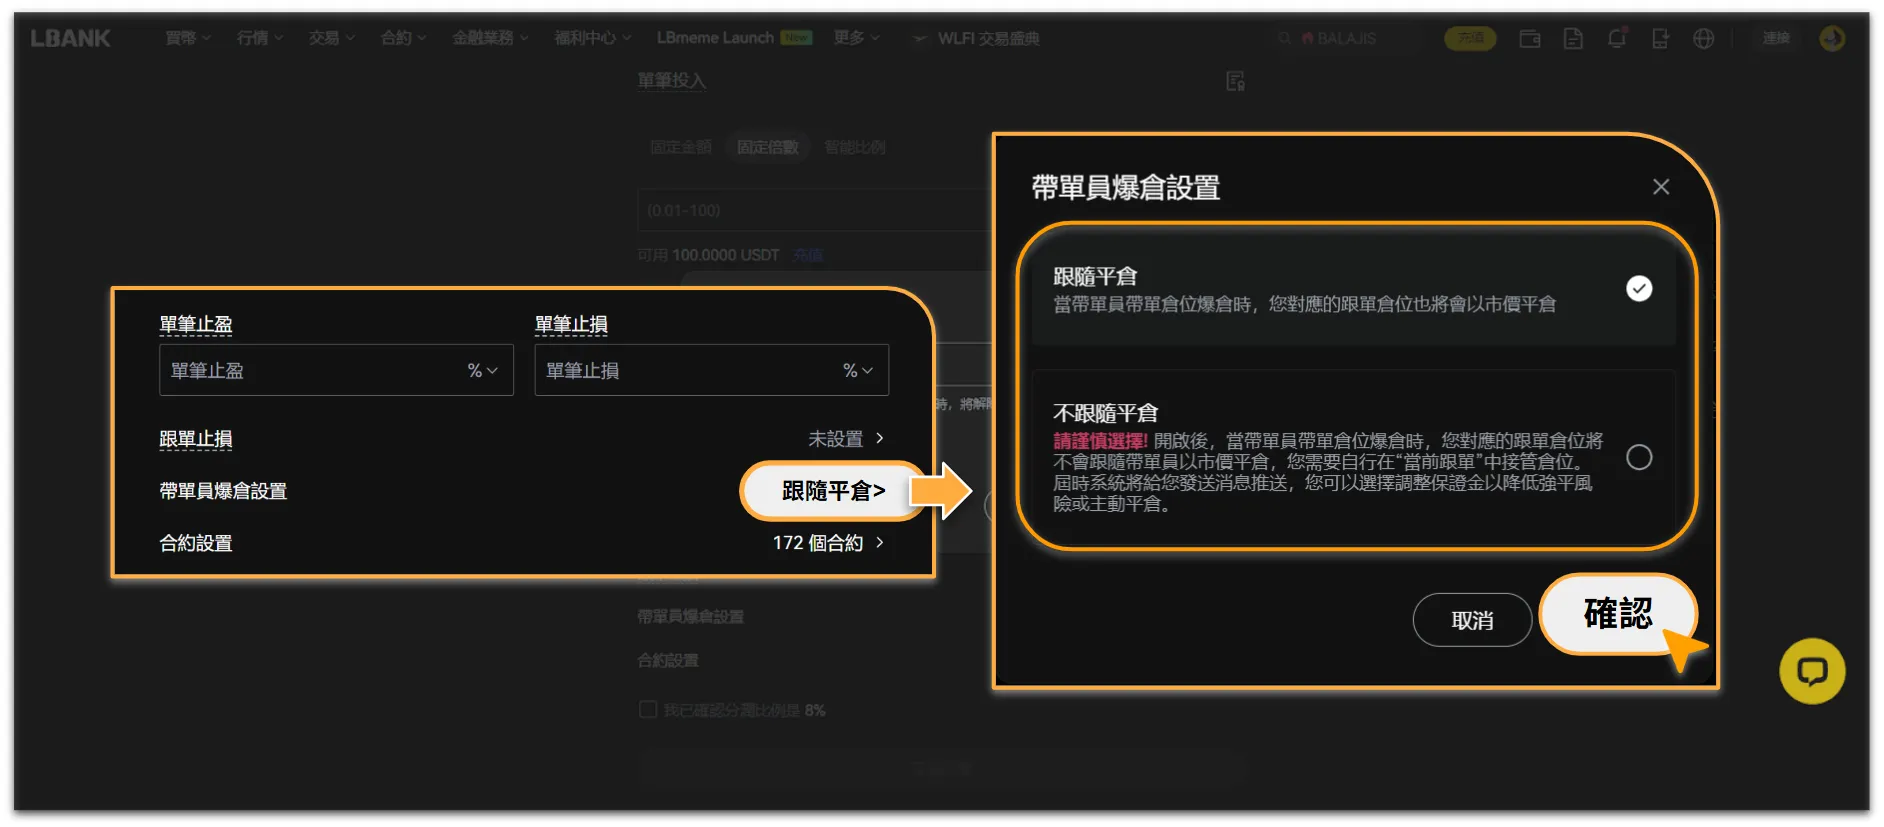Open the yellow chat support bubble

point(1812,671)
